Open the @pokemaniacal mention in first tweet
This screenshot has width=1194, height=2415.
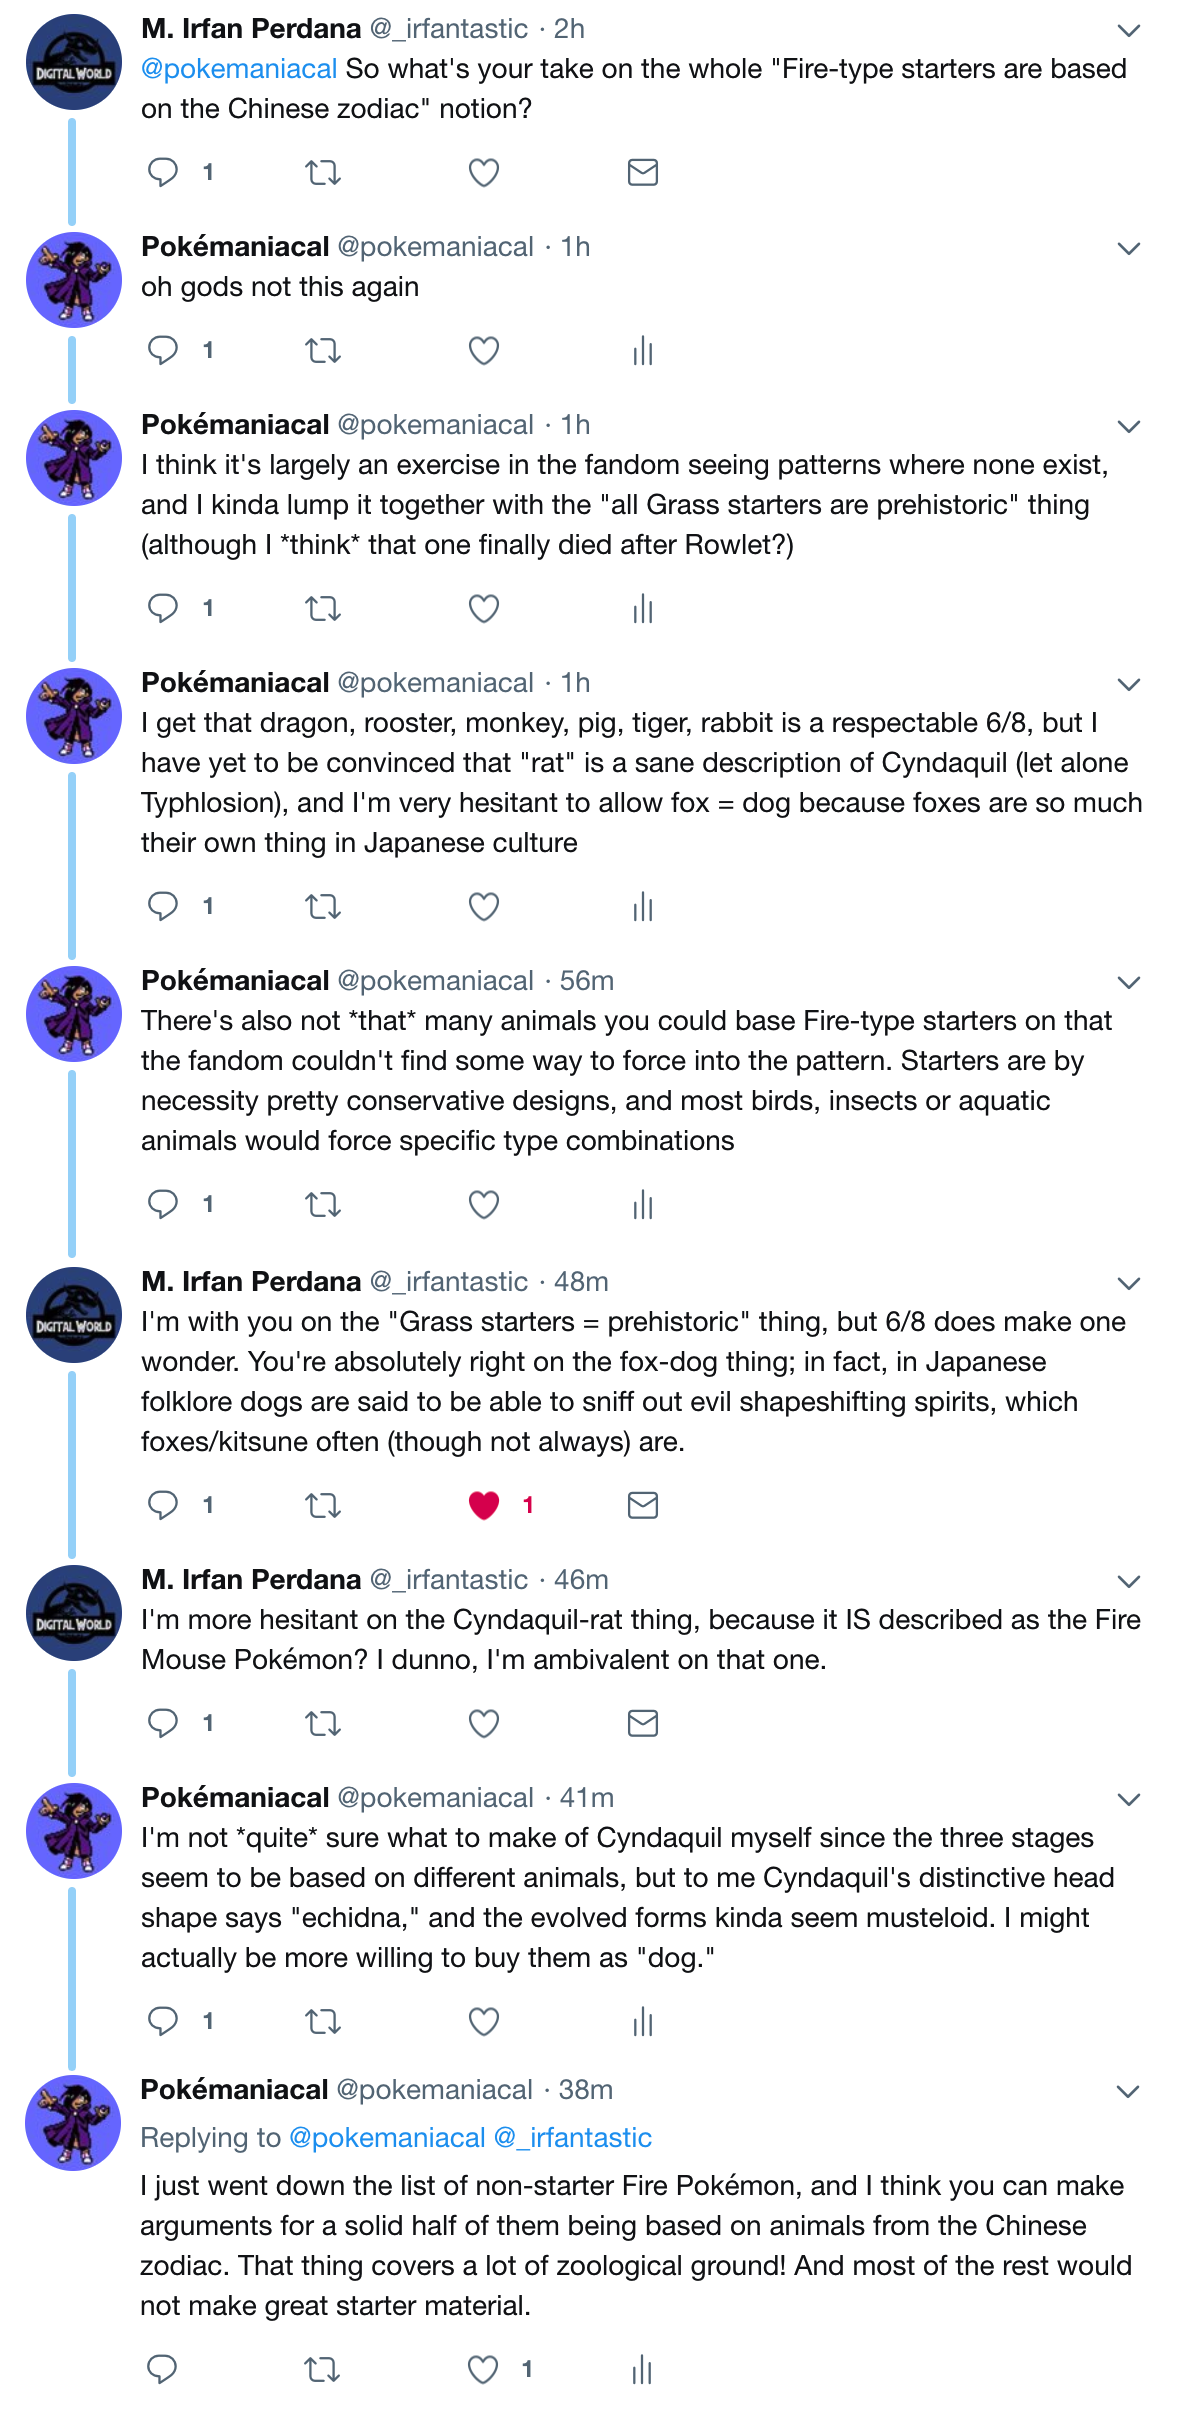pyautogui.click(x=239, y=69)
